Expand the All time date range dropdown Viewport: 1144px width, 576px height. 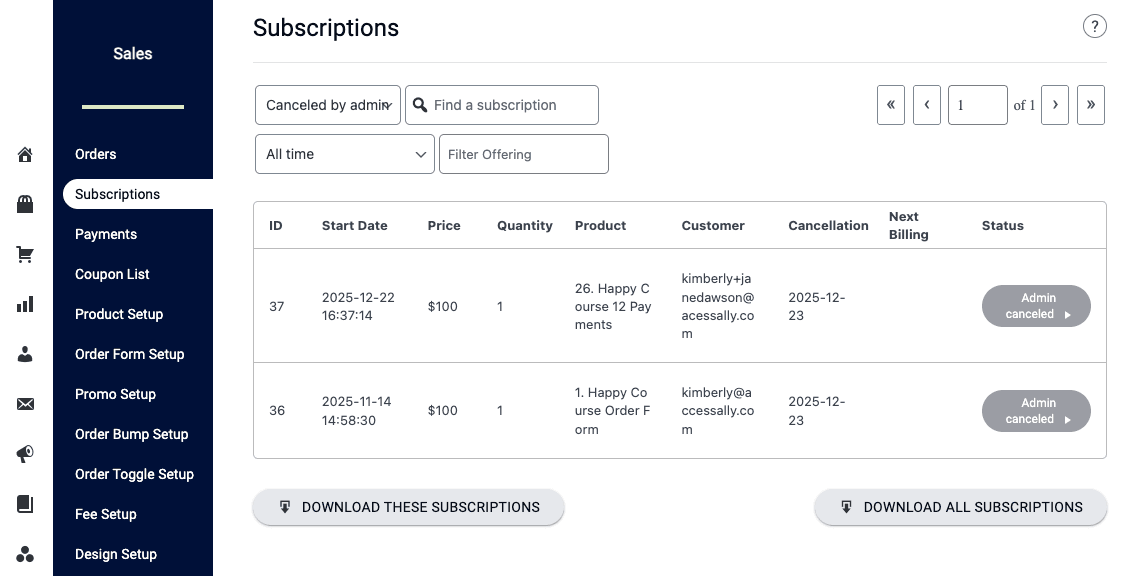[x=344, y=154]
